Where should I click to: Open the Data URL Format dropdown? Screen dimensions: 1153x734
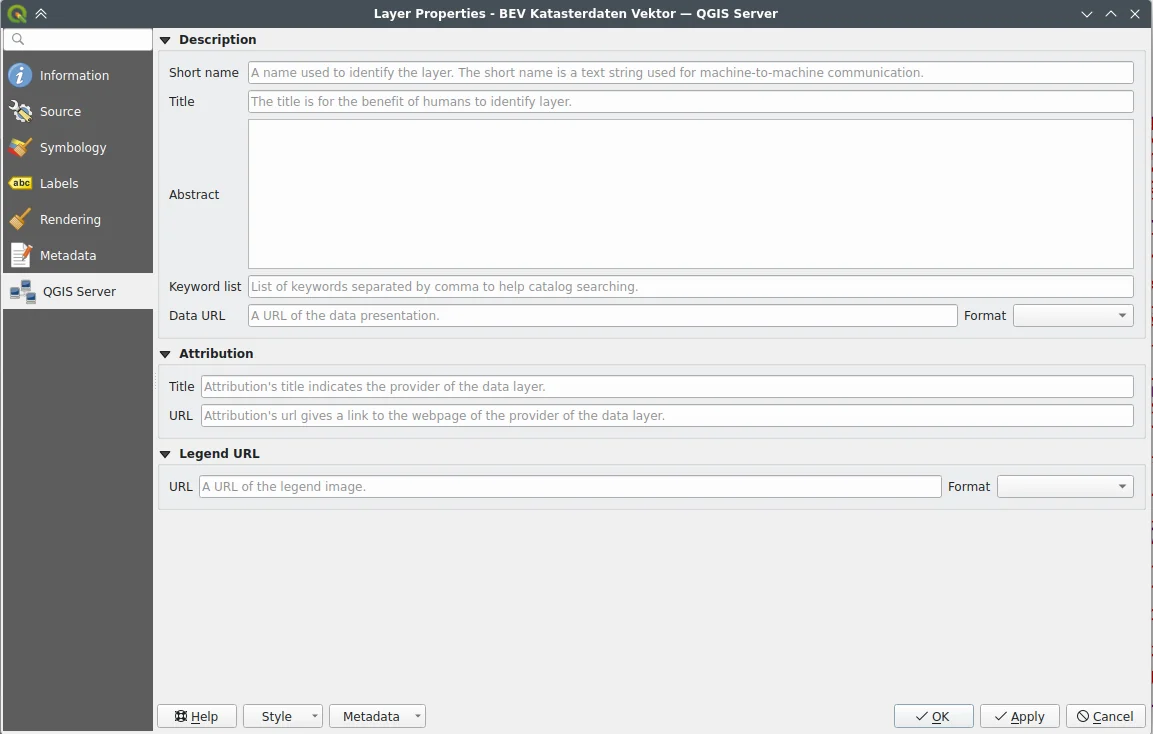click(x=1073, y=316)
